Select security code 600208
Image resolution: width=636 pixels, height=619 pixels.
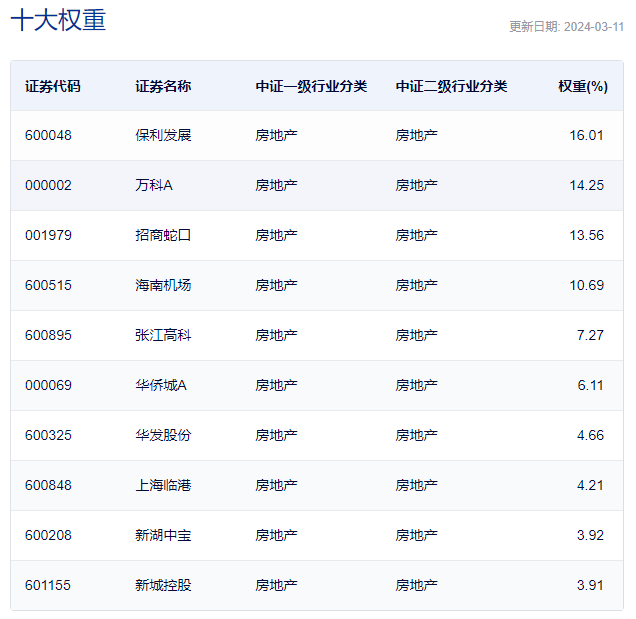[48, 535]
